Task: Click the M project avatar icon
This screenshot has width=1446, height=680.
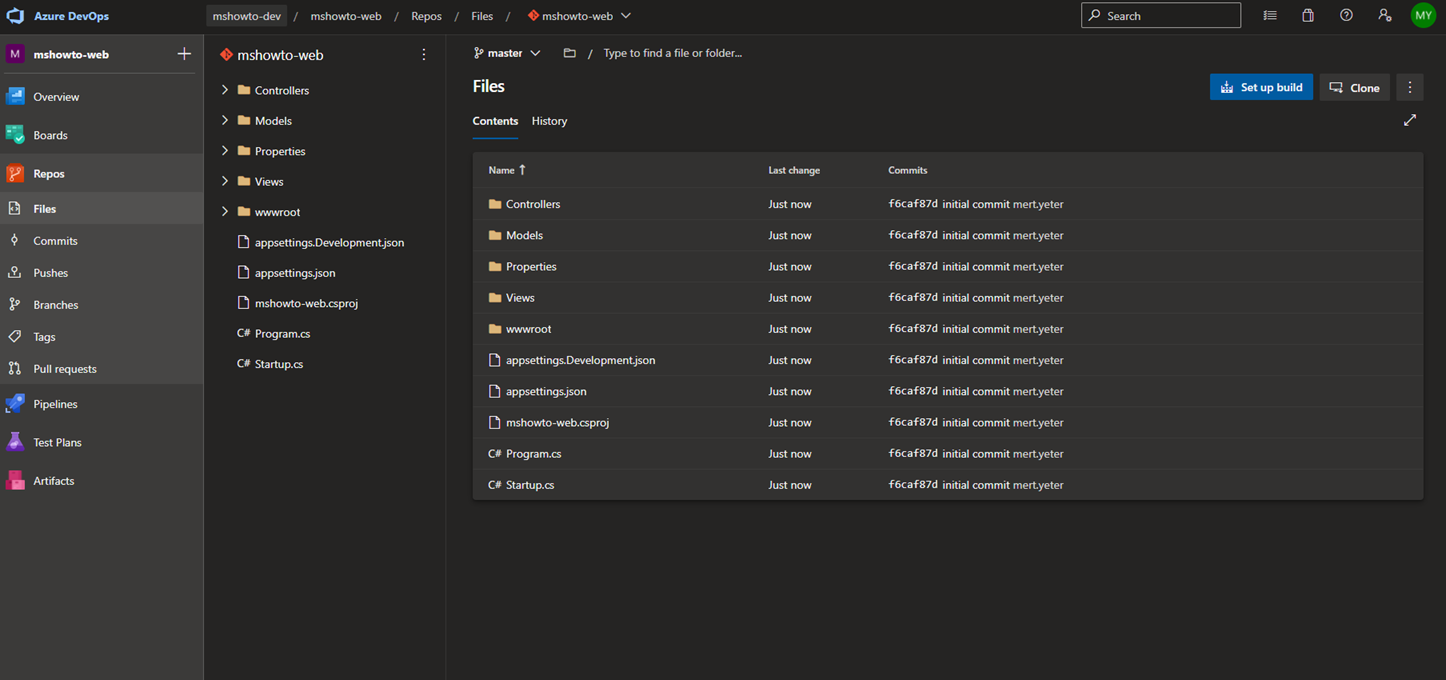Action: (15, 54)
